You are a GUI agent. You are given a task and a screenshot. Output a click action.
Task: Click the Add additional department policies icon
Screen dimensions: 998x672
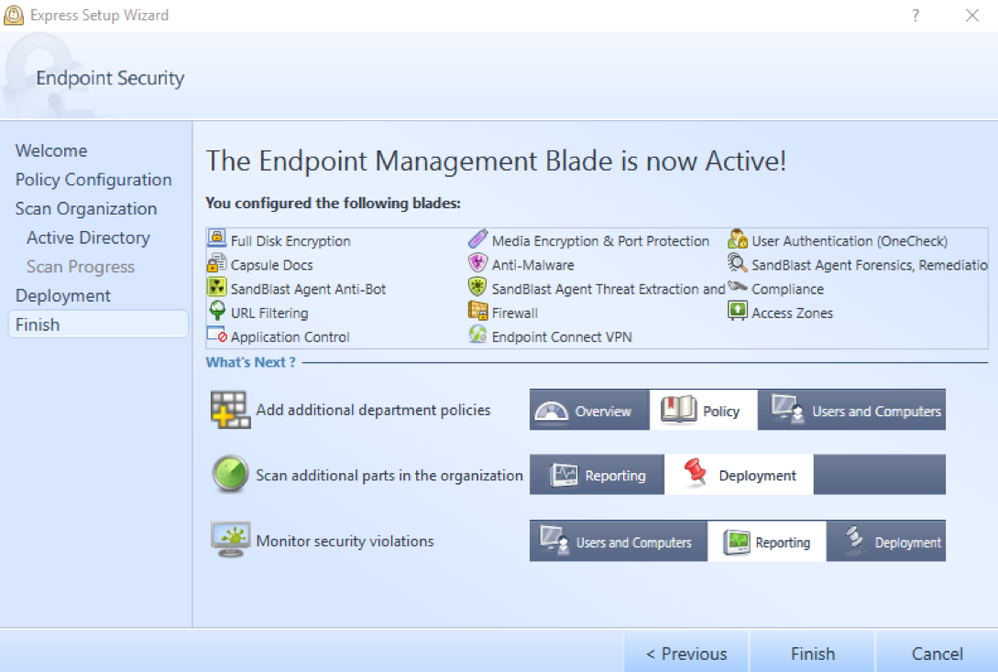[x=230, y=410]
